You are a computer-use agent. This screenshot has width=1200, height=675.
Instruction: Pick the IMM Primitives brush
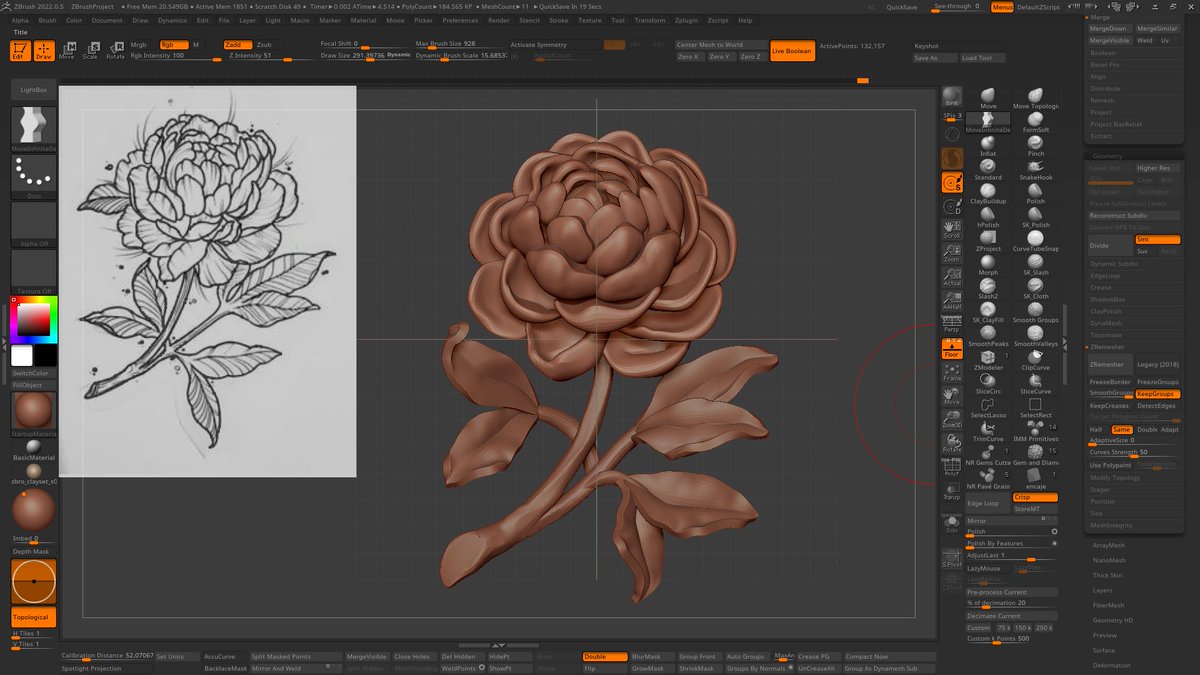pos(1035,430)
